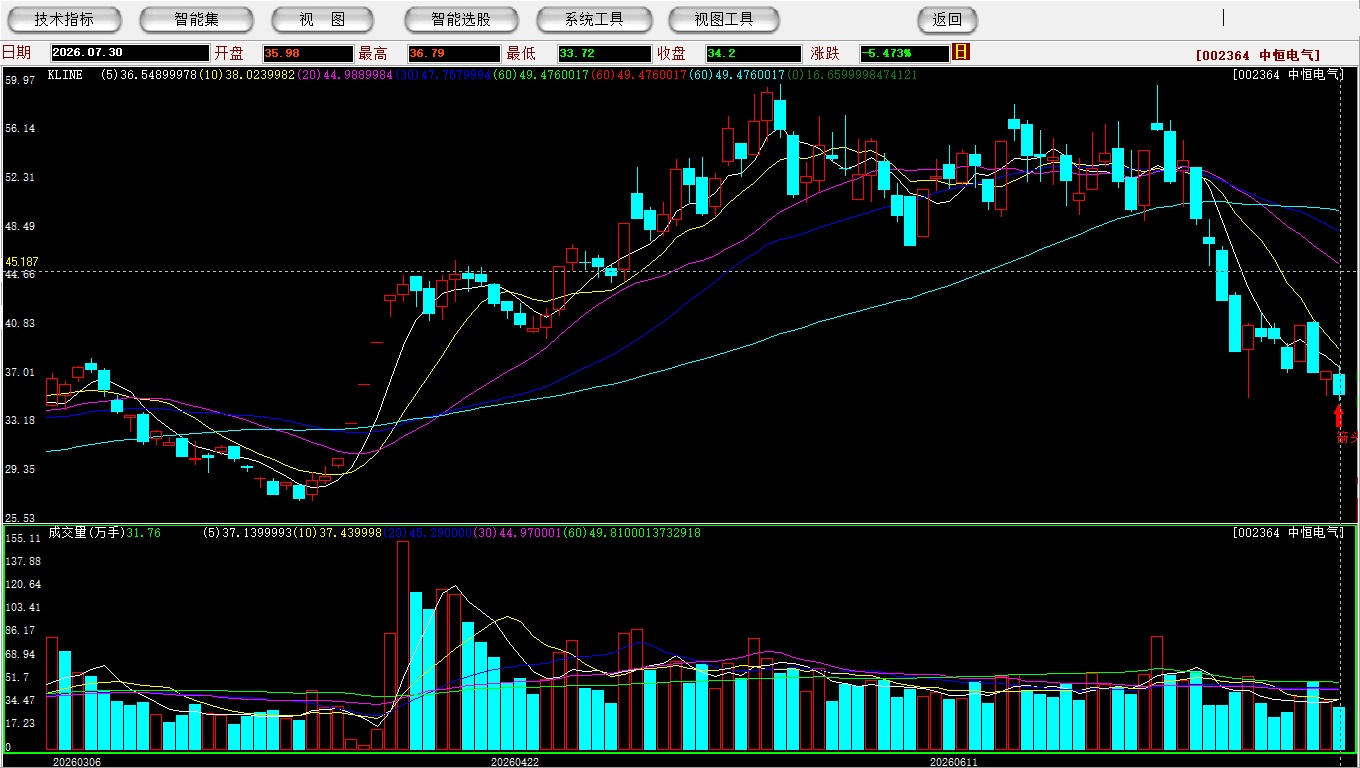Click the K-line panel's white [002364 中恒电气] label

coord(1287,75)
